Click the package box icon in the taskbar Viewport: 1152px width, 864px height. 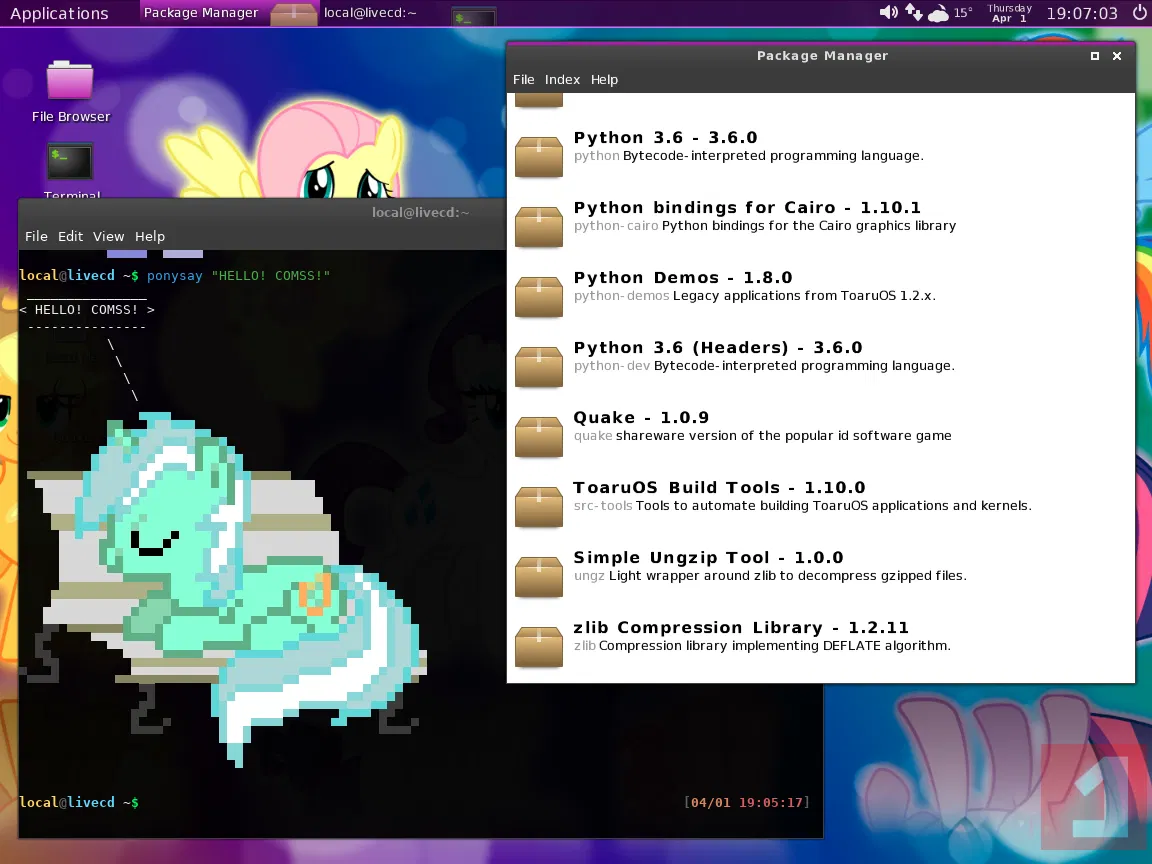294,13
